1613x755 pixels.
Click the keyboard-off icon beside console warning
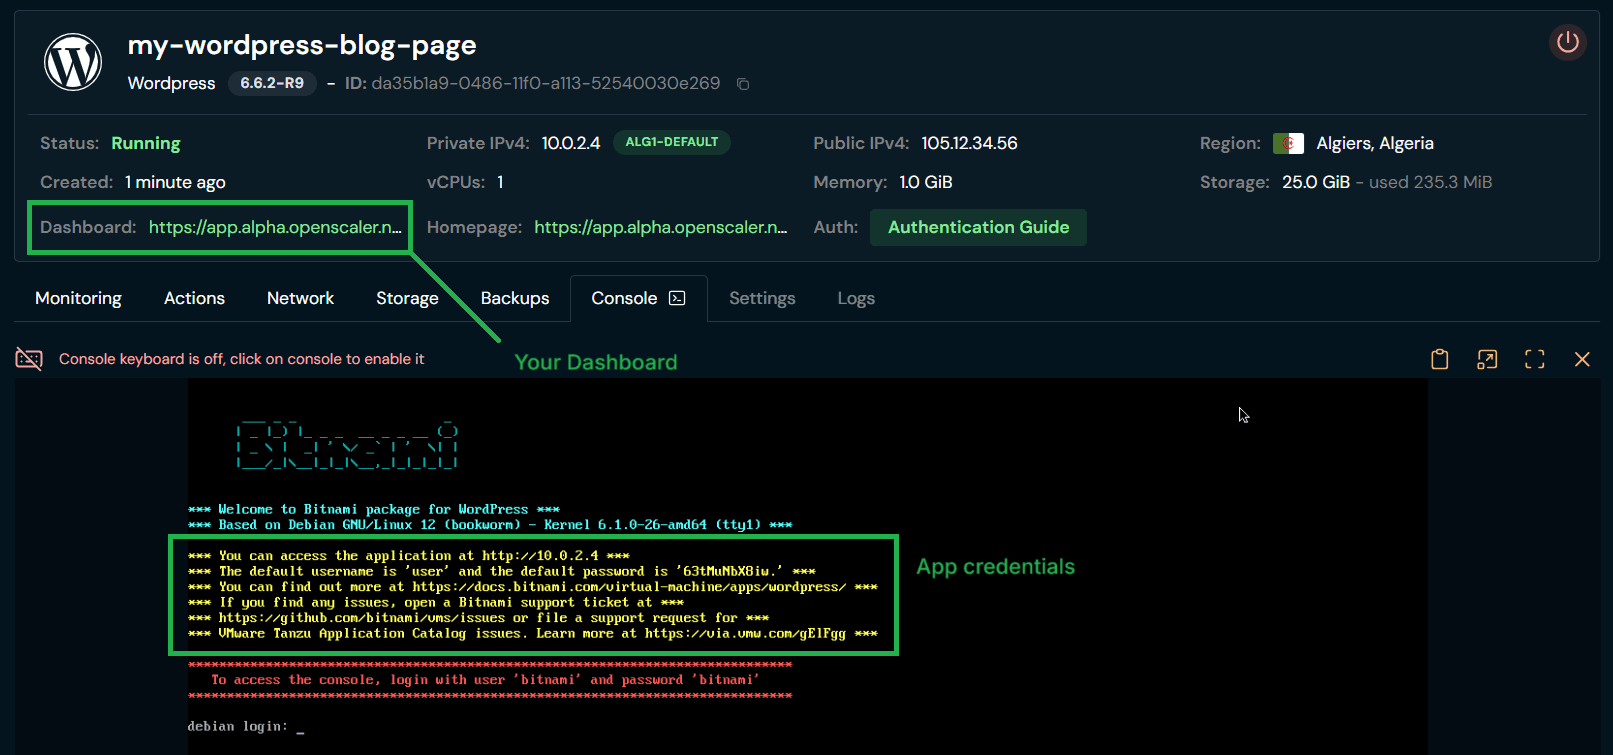[29, 359]
